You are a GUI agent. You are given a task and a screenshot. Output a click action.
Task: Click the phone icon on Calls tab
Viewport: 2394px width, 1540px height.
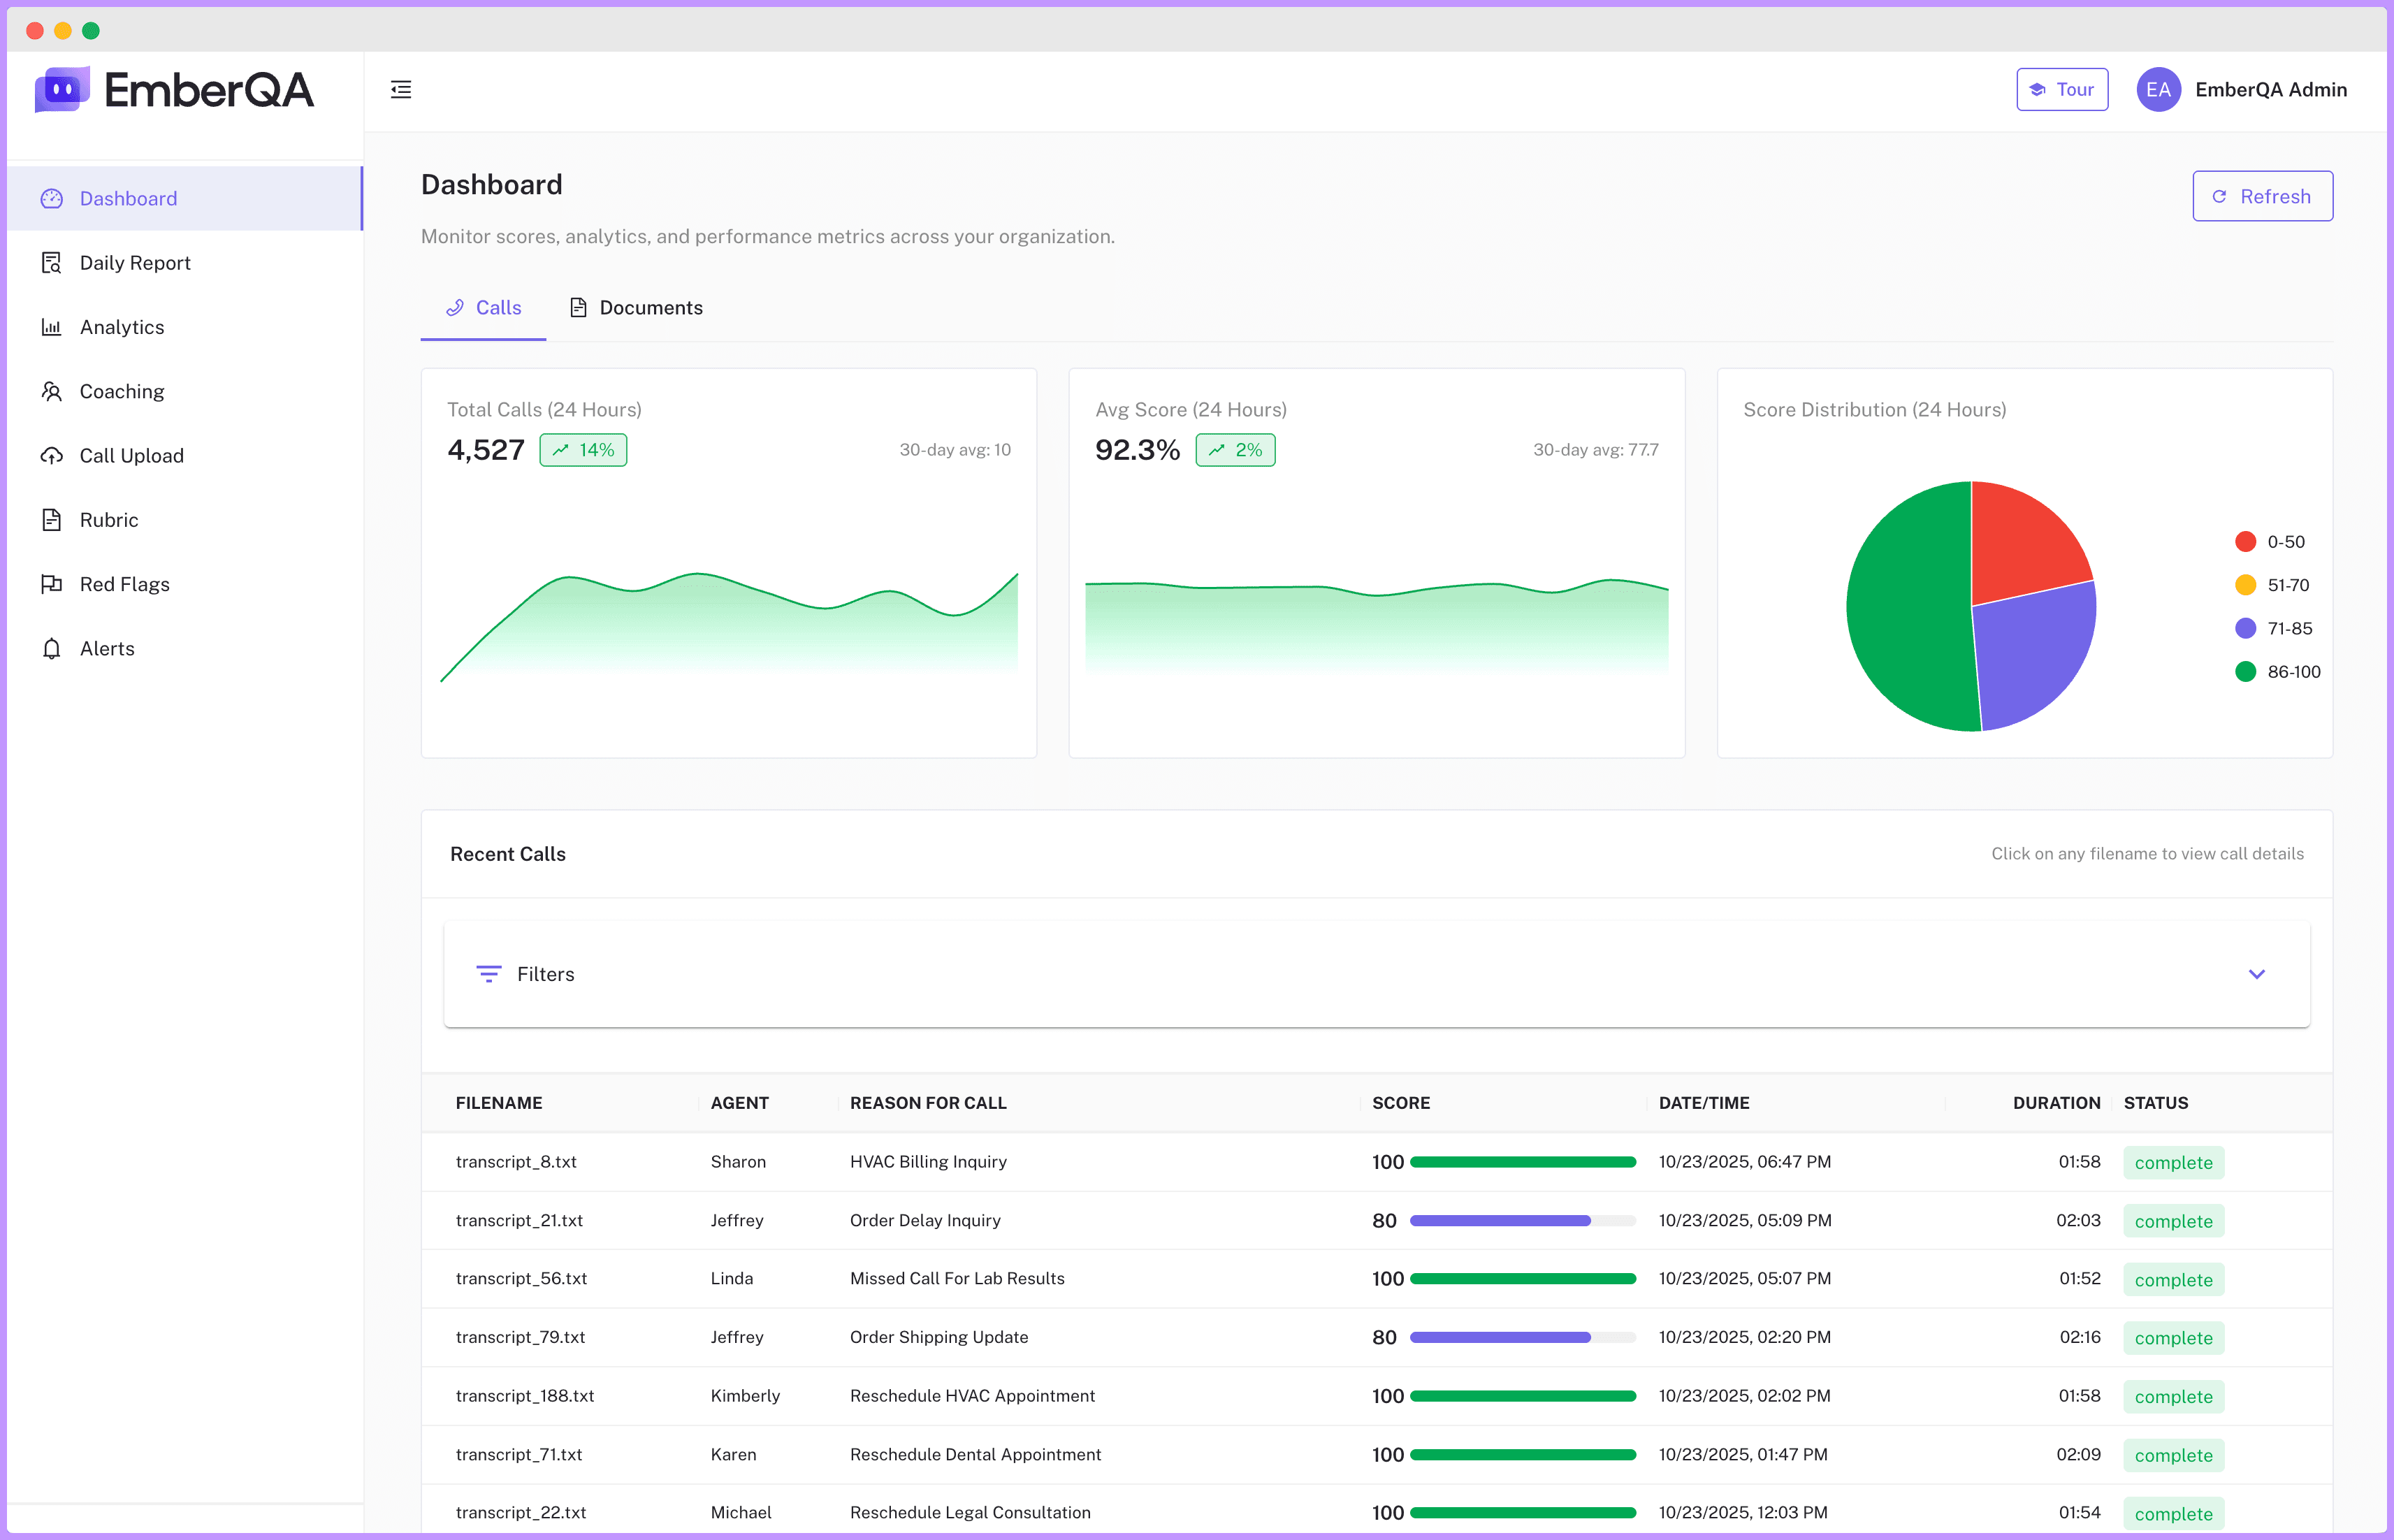455,308
